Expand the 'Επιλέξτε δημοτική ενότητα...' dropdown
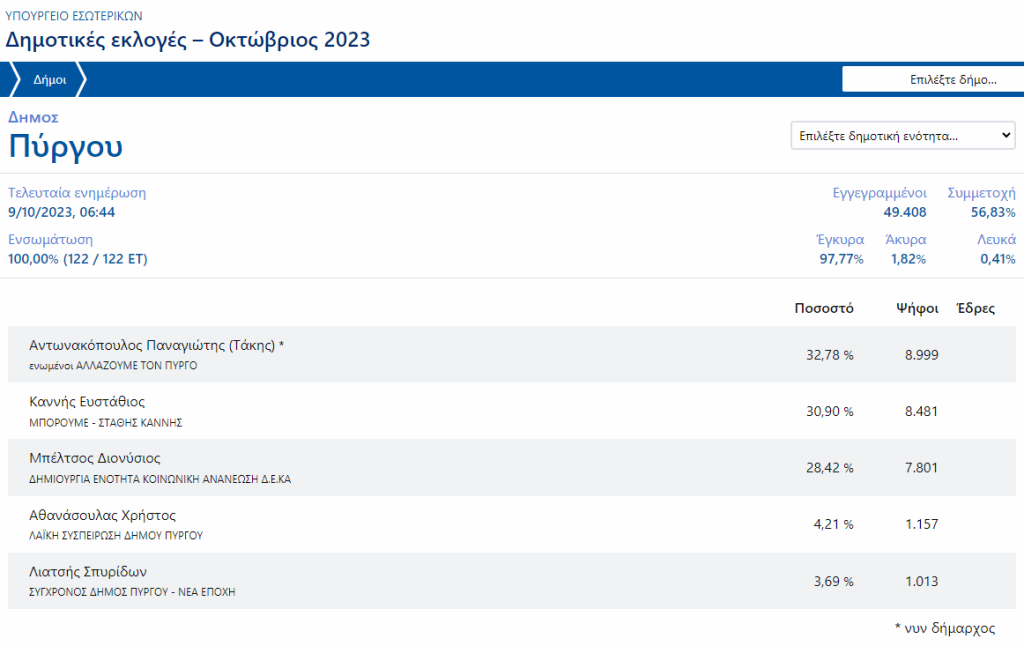1024x646 pixels. (903, 136)
